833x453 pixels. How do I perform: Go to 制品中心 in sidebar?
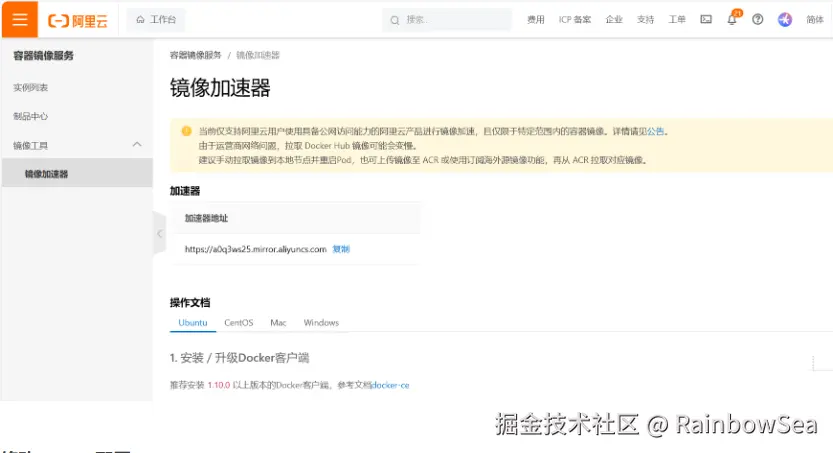31,116
